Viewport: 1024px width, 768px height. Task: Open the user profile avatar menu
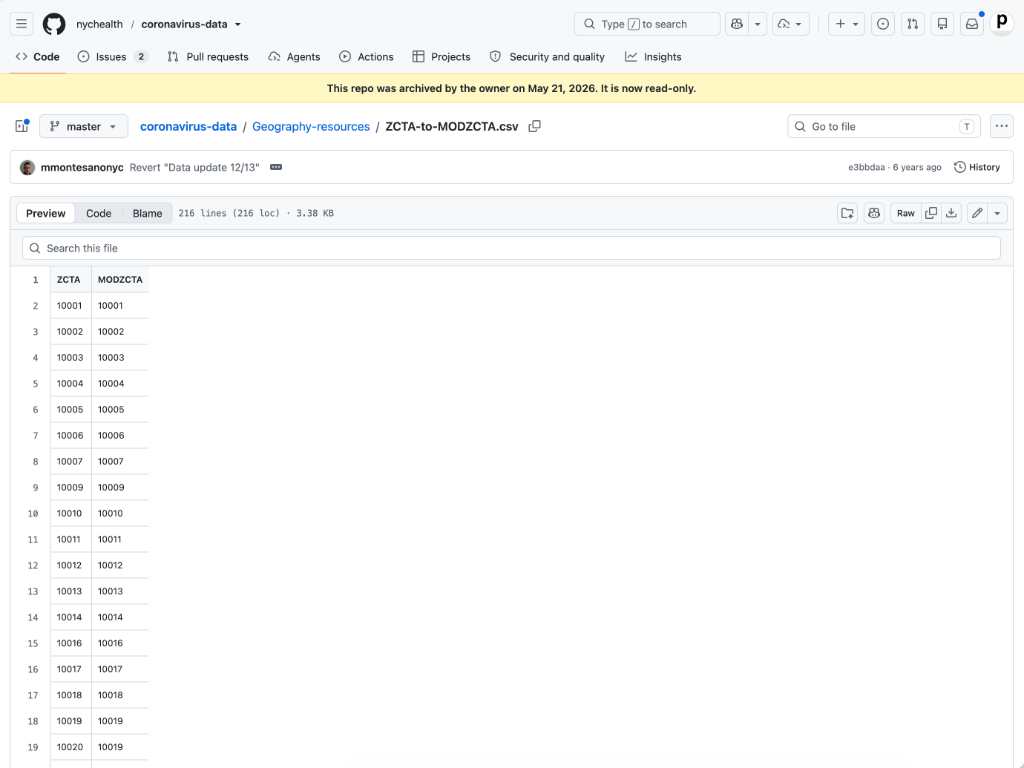pyautogui.click(x=1001, y=23)
